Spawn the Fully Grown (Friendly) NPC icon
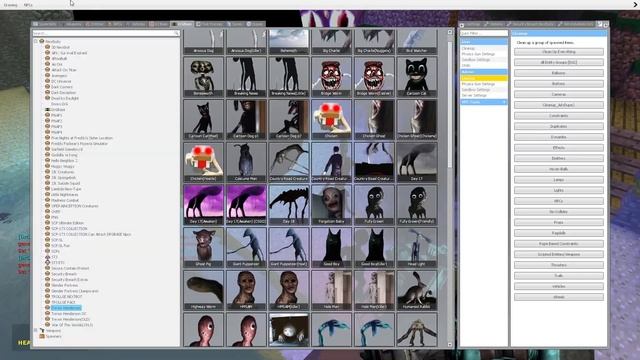This screenshot has height=360, width=640. click(x=416, y=204)
